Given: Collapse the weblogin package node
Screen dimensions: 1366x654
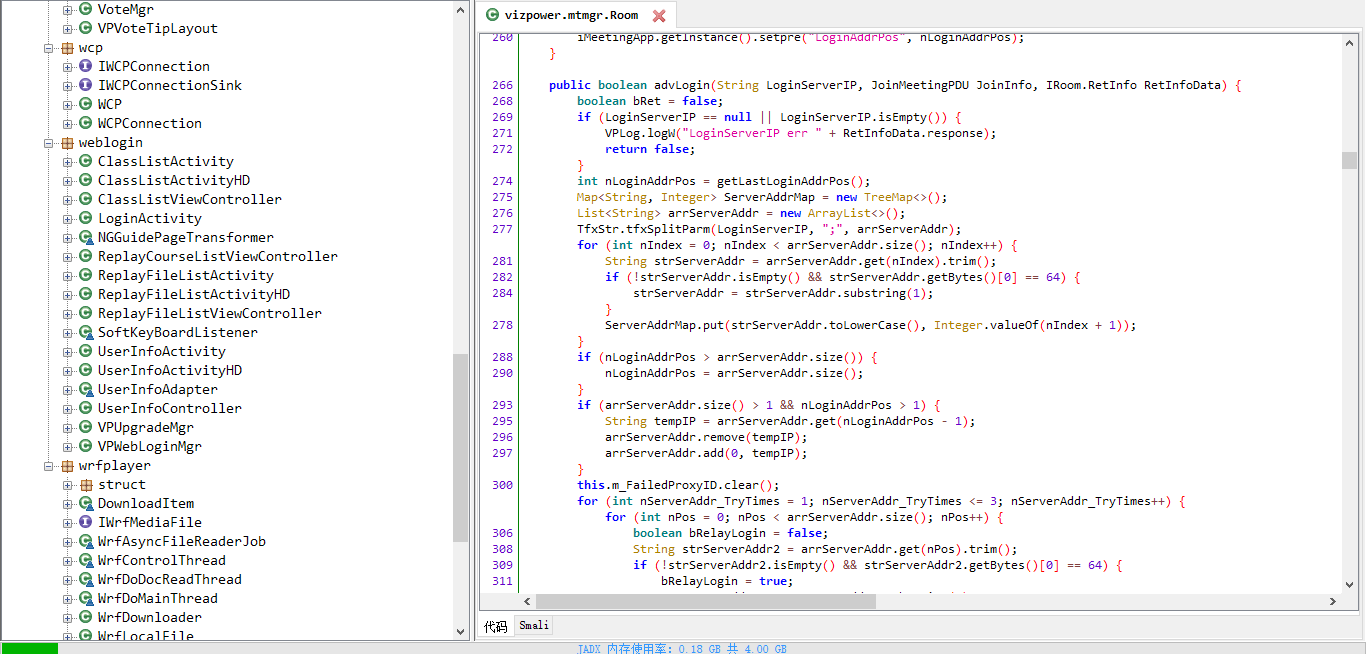Looking at the screenshot, I should click(x=48, y=142).
